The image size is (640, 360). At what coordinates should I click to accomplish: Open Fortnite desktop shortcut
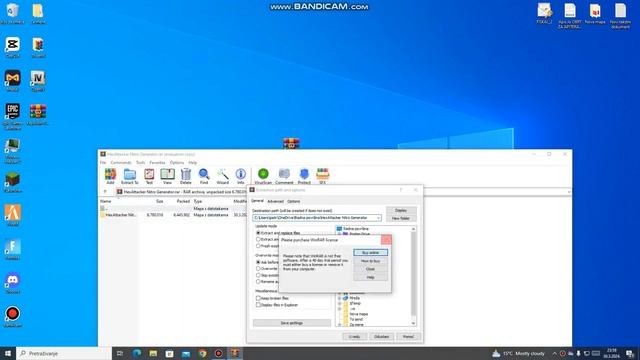click(x=13, y=249)
